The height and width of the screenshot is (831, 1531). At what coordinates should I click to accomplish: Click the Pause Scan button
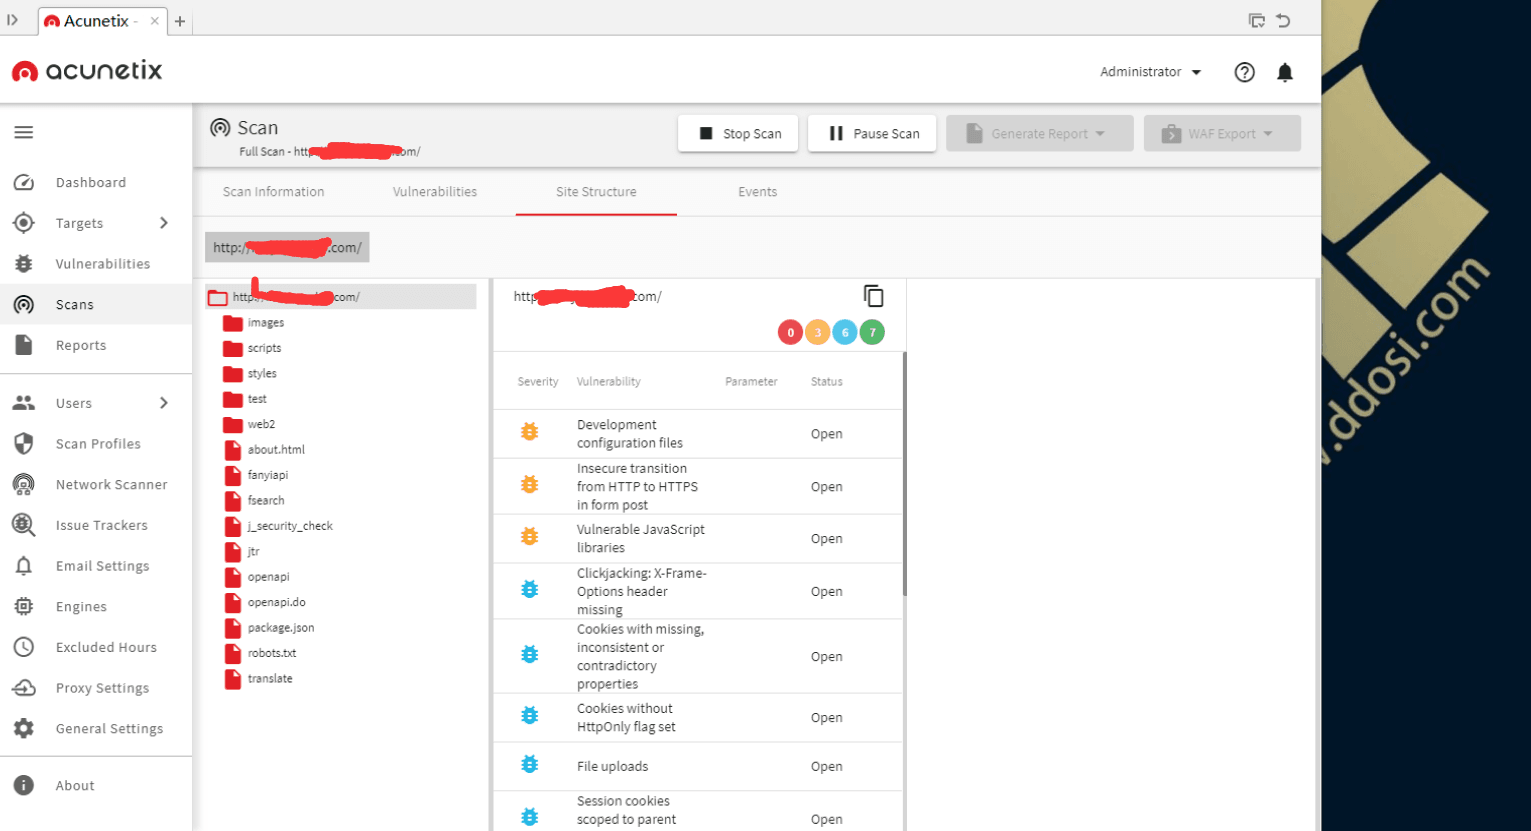(872, 133)
